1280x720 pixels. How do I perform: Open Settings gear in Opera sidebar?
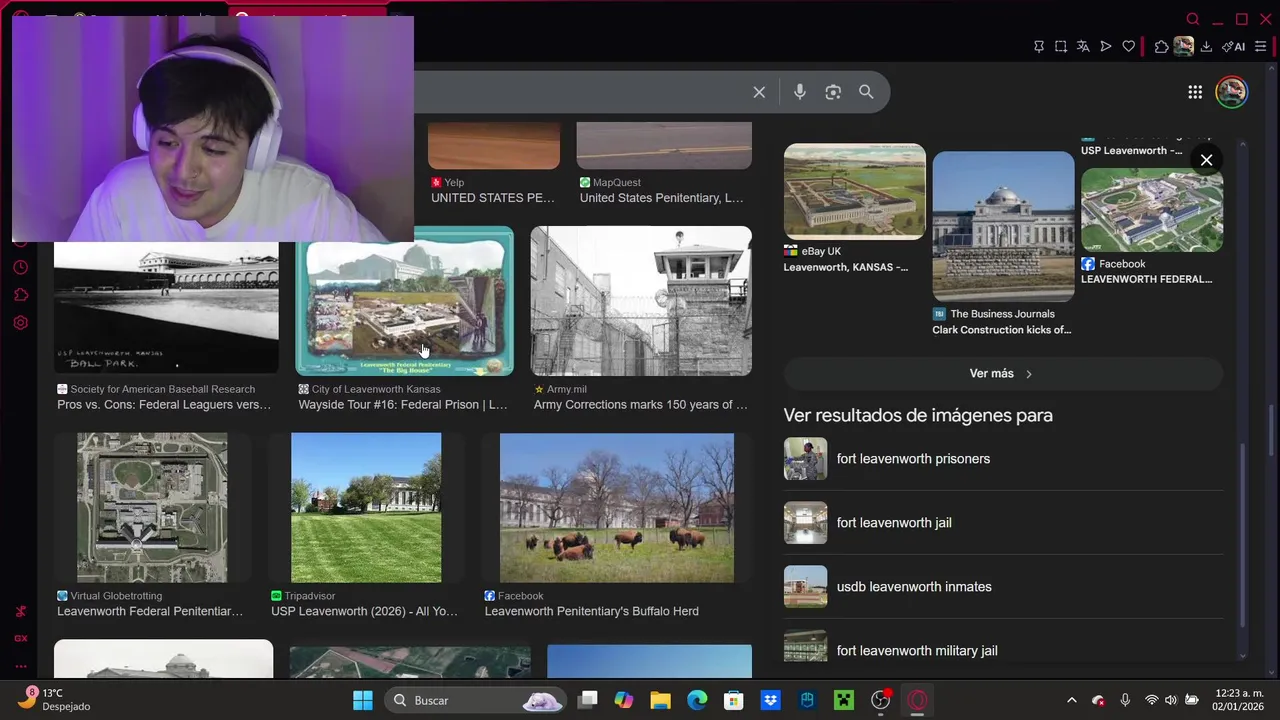tap(20, 323)
